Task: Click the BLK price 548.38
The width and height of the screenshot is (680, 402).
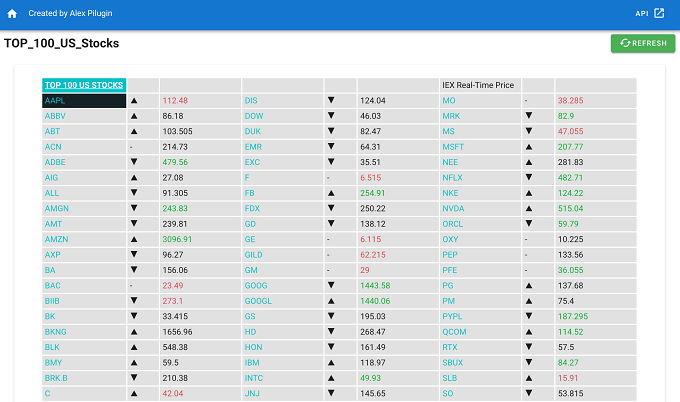Action: pyautogui.click(x=175, y=347)
